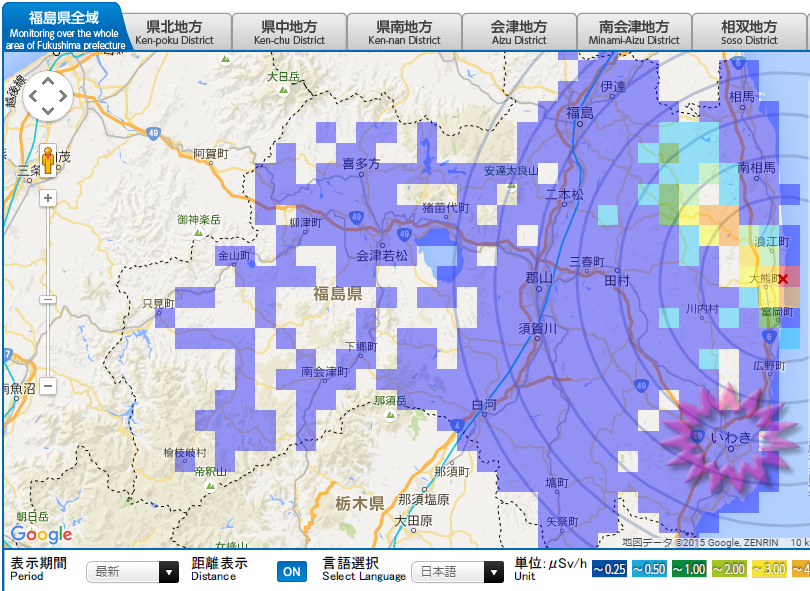Zoom out with the minus button

tap(48, 385)
